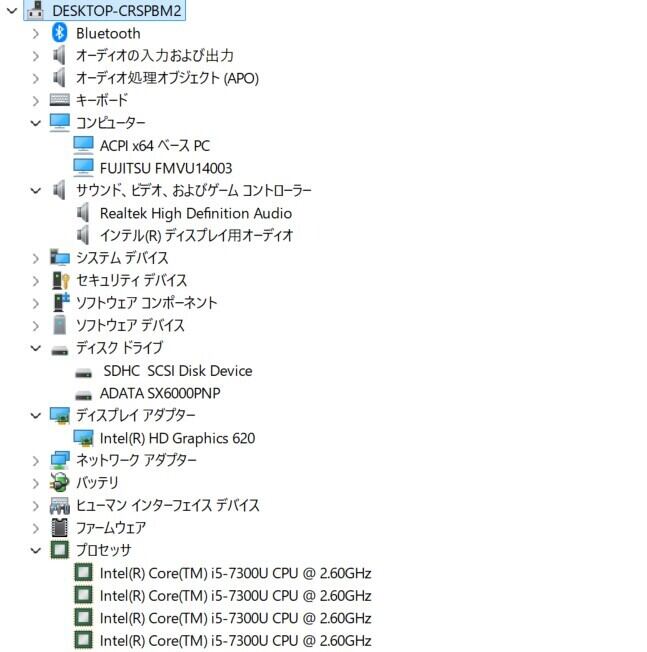Click the processor icon of プロセッサ
The width and height of the screenshot is (647, 652).
59,550
